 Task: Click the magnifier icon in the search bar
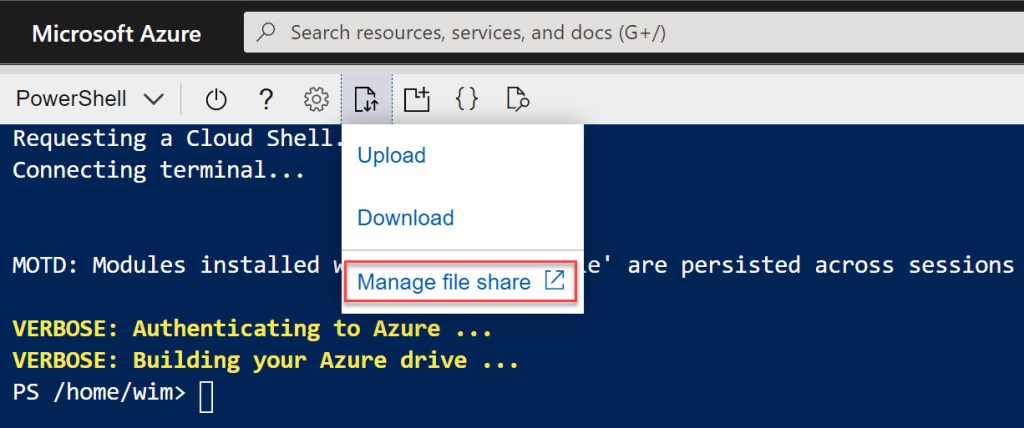click(267, 33)
